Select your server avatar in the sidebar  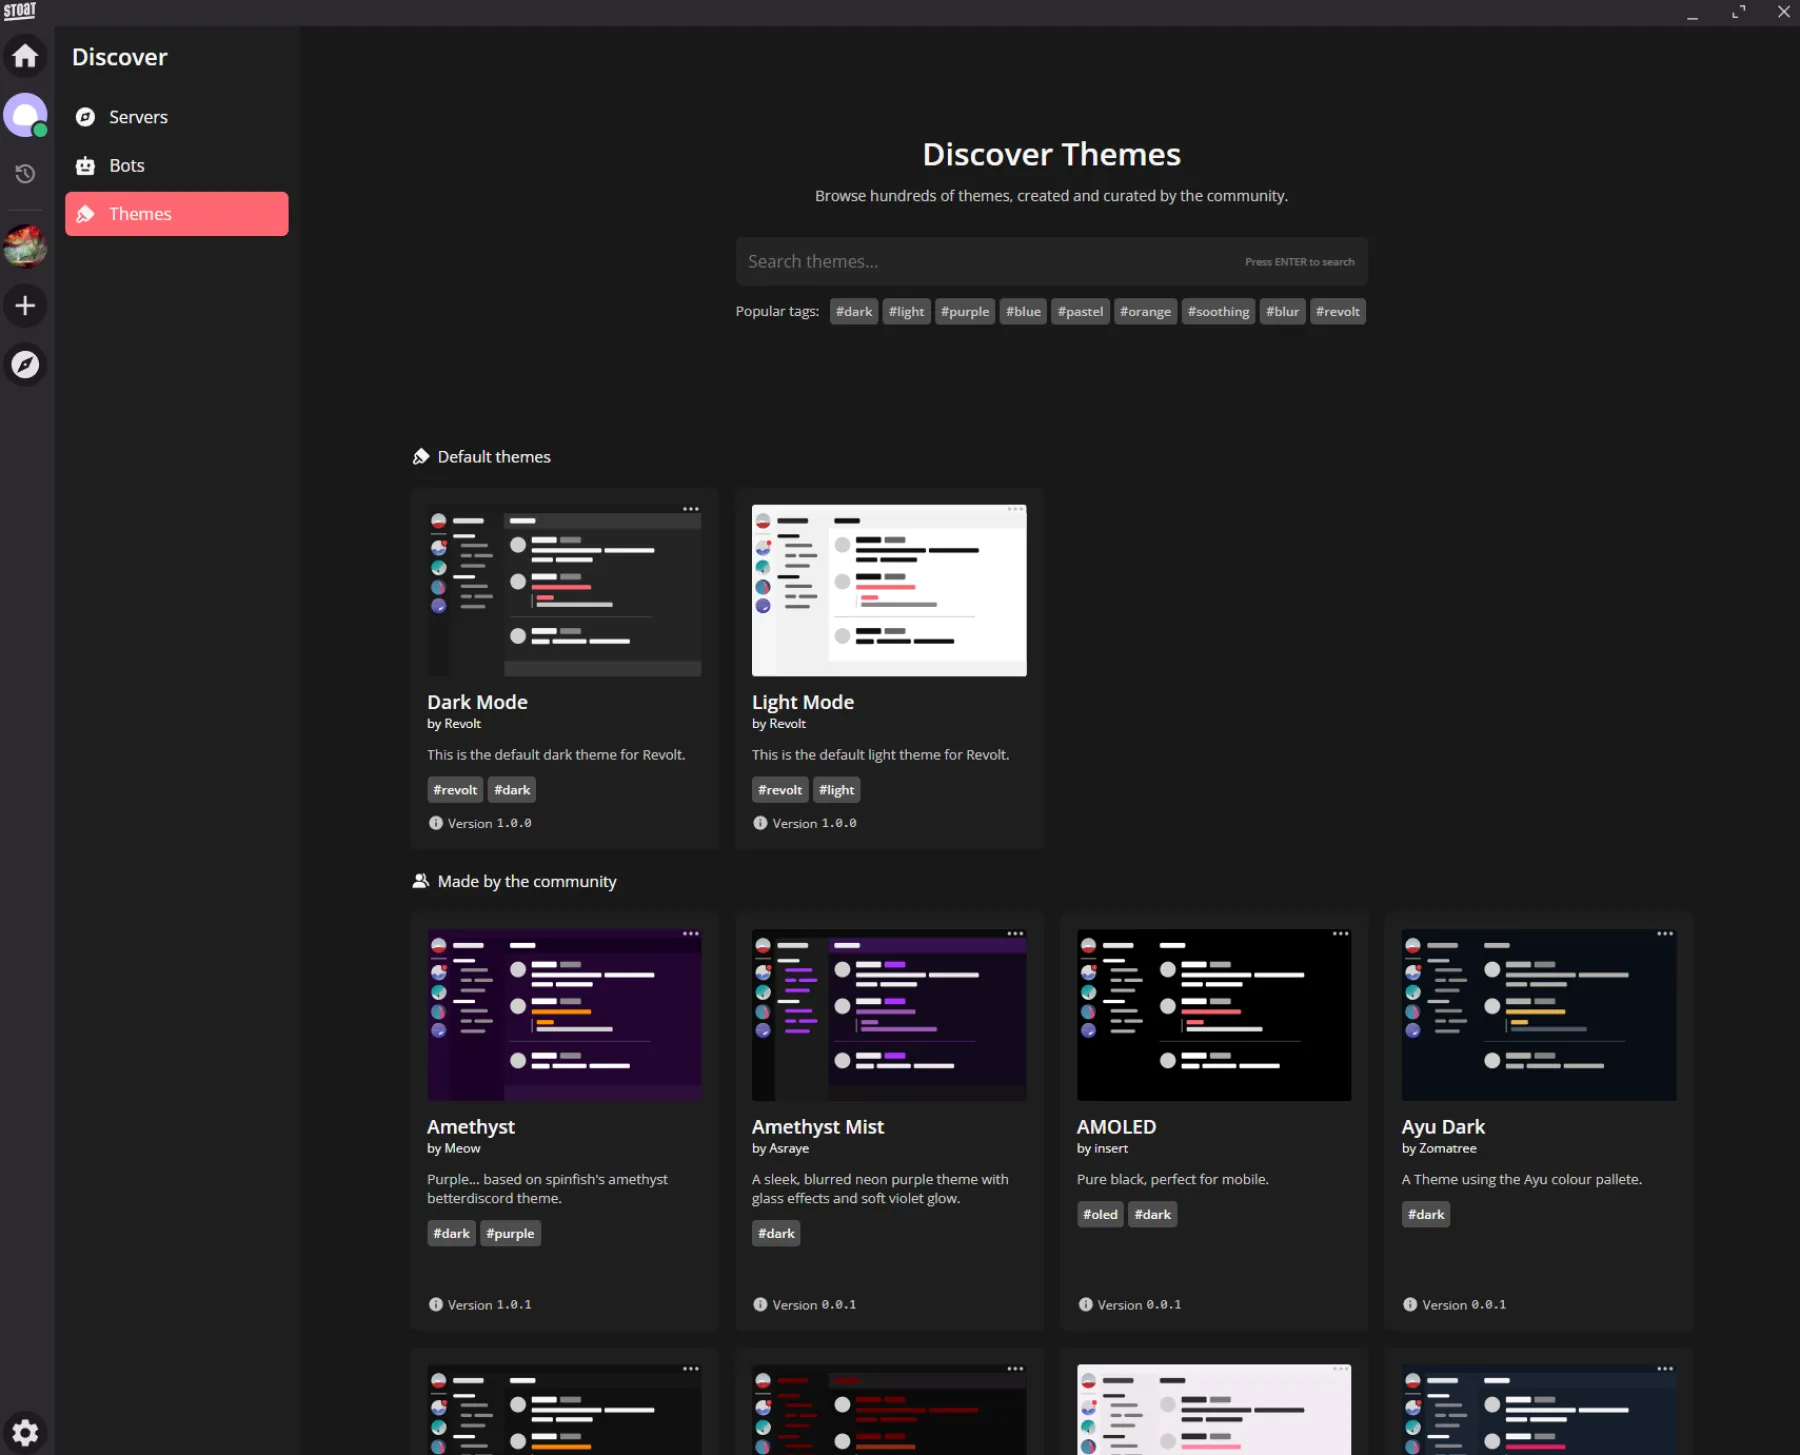[25, 246]
